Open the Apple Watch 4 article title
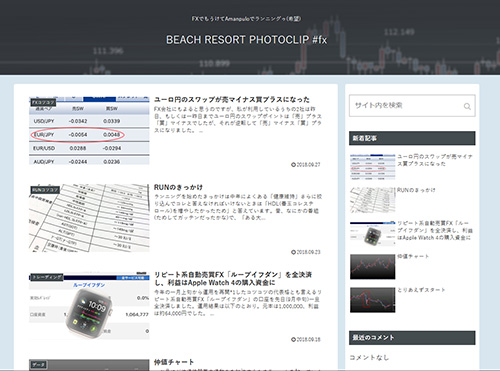Viewport: 500px width, 371px height. coord(233,279)
